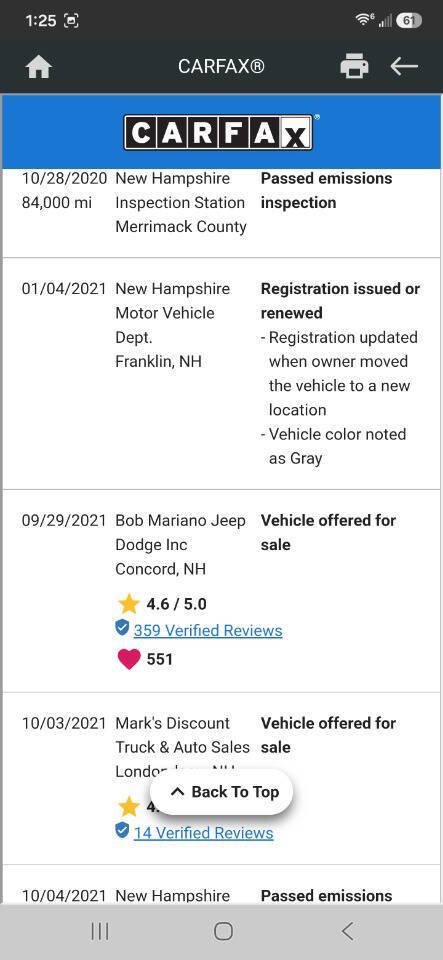Tap Bob Mariano's gold rating star
This screenshot has width=443, height=960.
click(128, 604)
